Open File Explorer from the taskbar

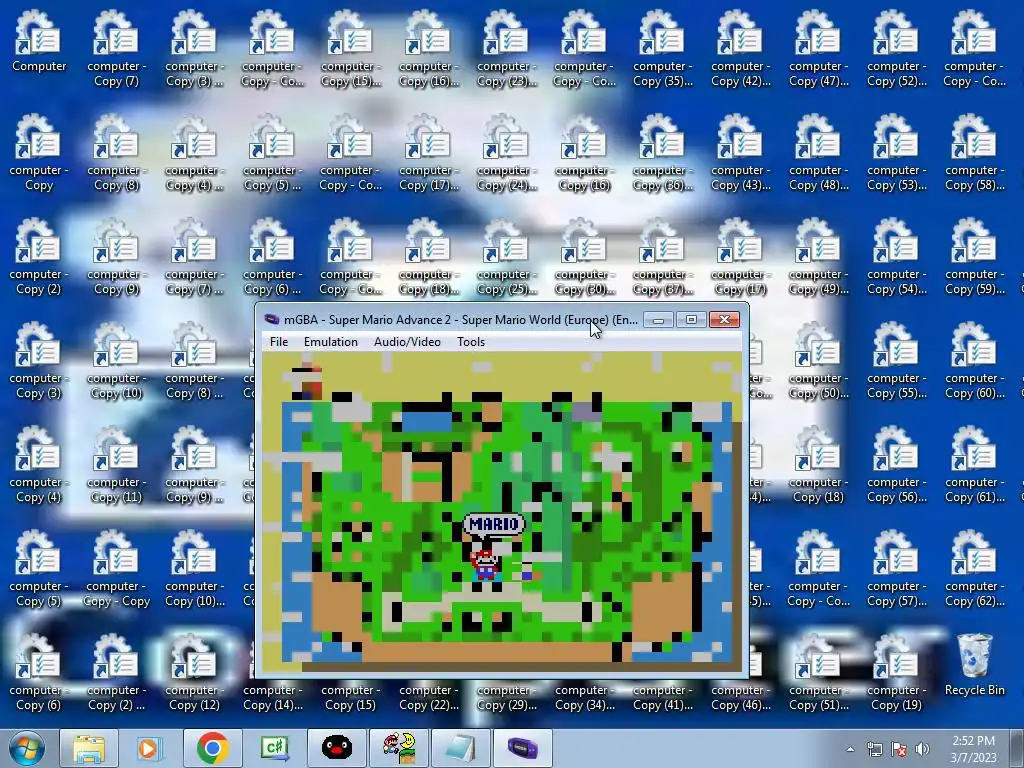coord(89,748)
